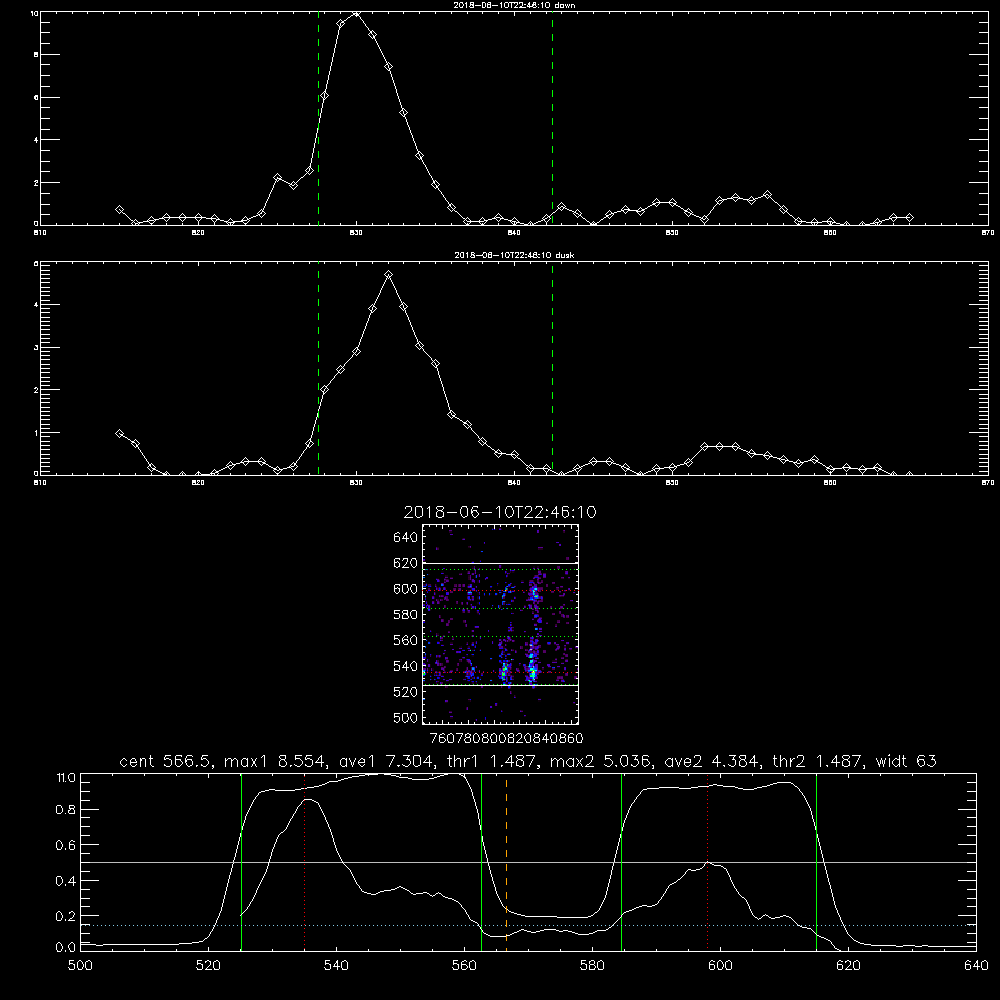The image size is (1000, 1000).
Task: Click the second green dashed line in dusk plot
Action: point(552,369)
